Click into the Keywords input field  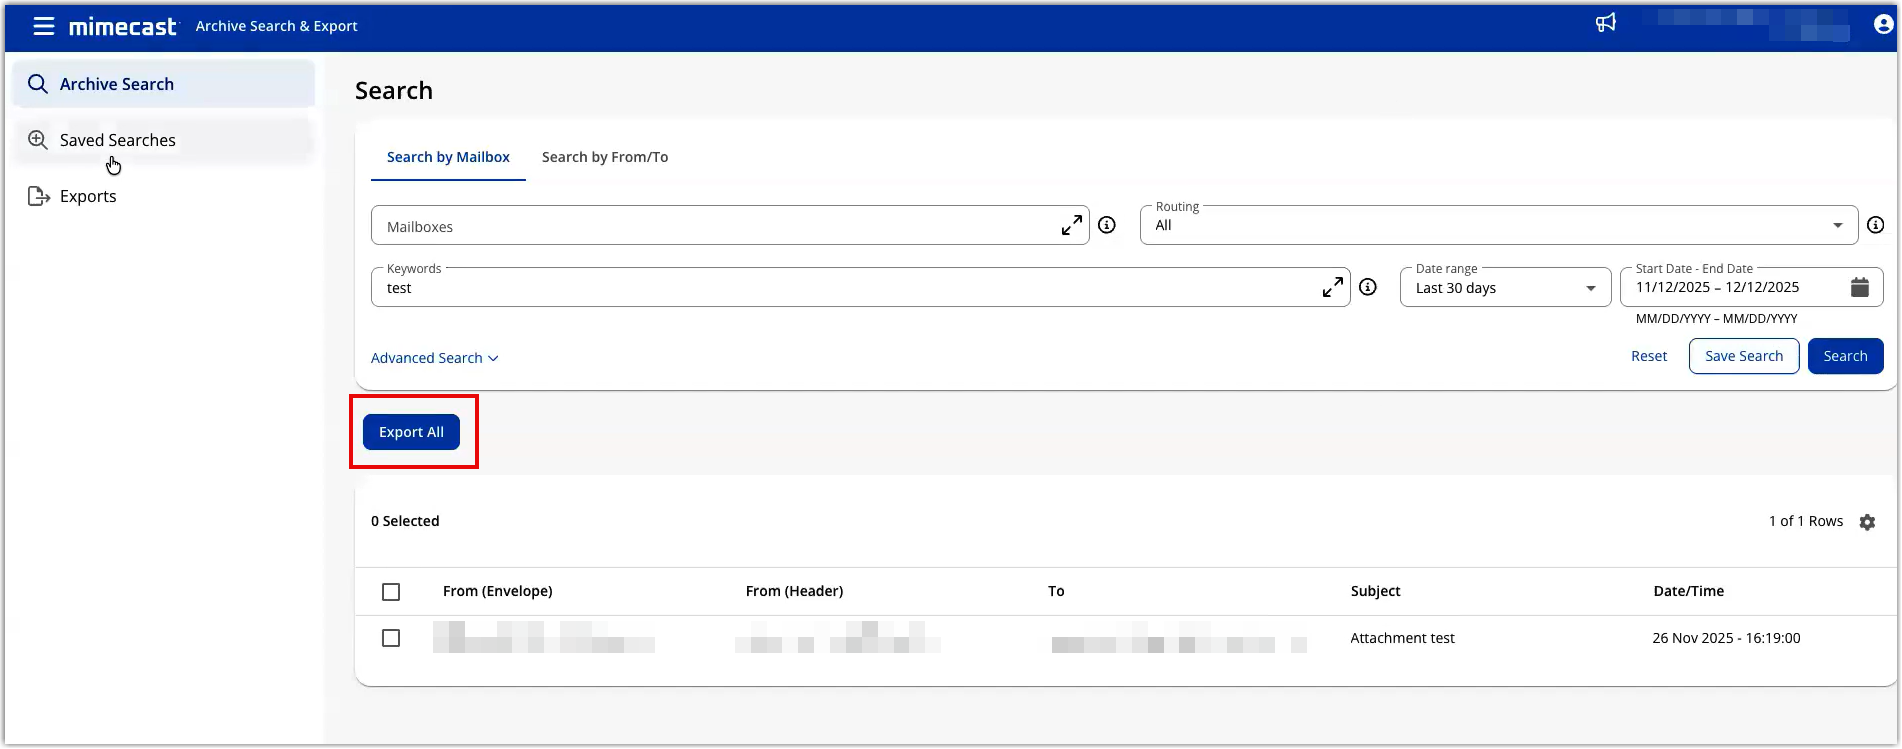[840, 288]
